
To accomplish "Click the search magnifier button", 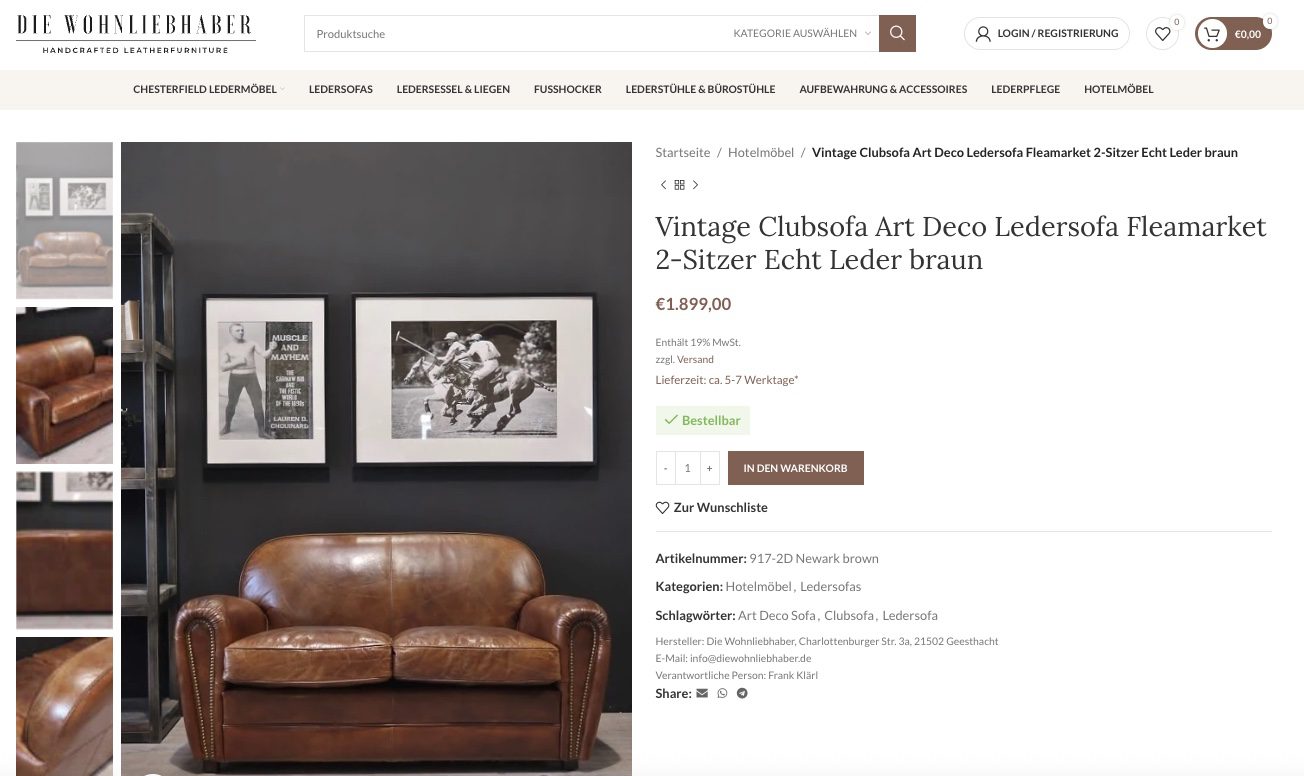I will click(x=897, y=33).
